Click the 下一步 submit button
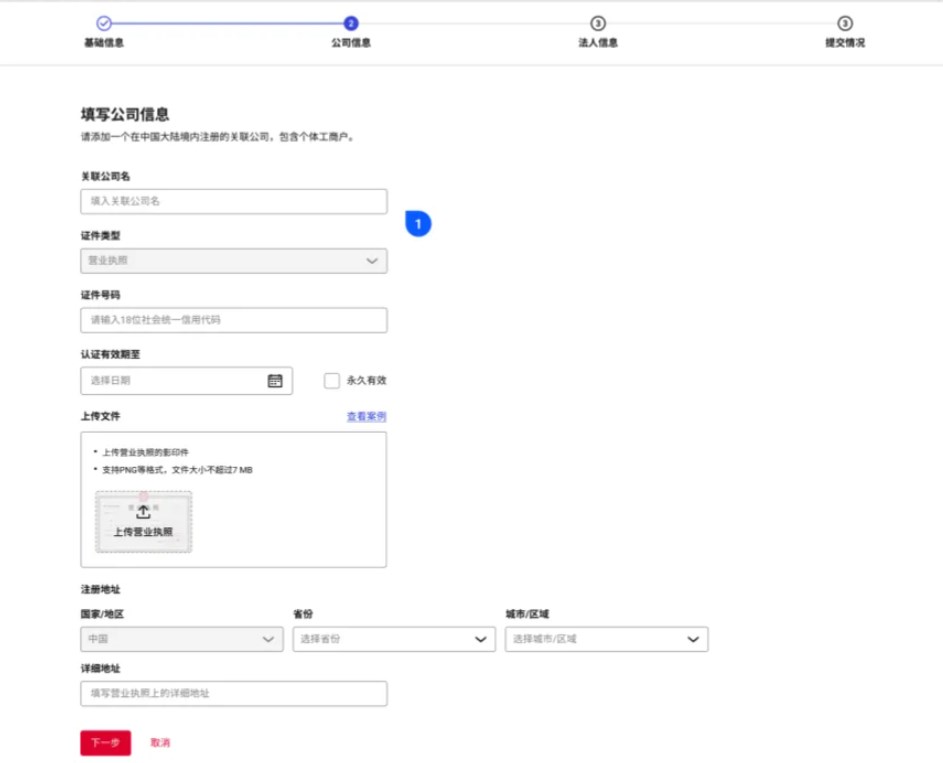Viewport: 943px width, 763px height. [105, 743]
